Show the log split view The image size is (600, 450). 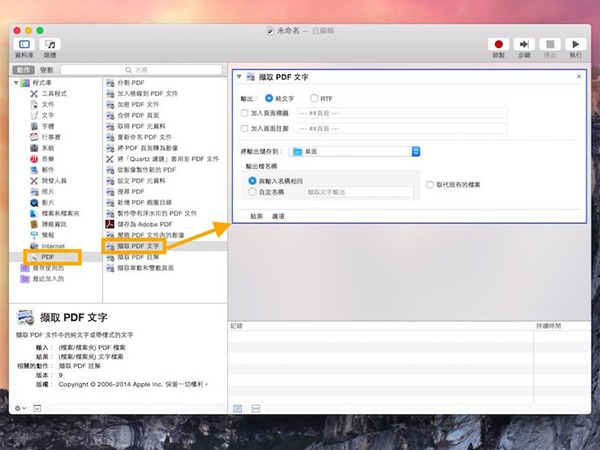(x=256, y=408)
